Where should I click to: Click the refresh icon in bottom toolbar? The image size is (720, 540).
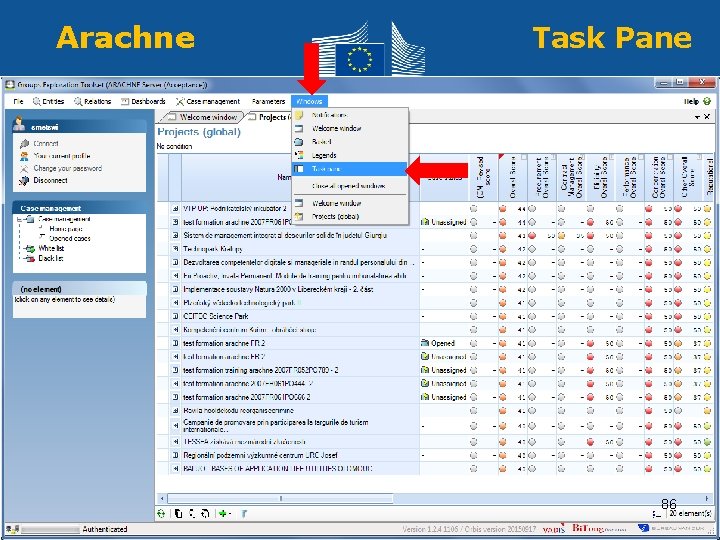161,513
